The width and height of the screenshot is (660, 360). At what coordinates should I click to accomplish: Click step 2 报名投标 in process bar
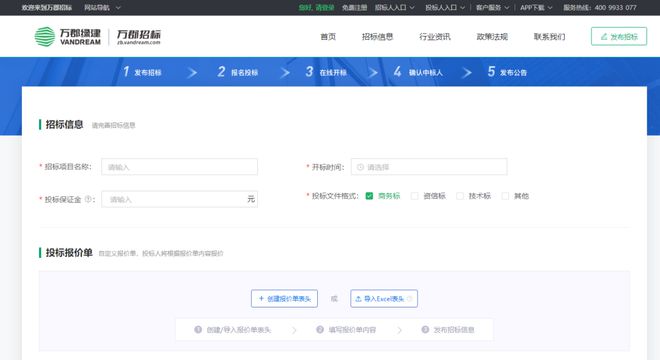click(x=237, y=72)
